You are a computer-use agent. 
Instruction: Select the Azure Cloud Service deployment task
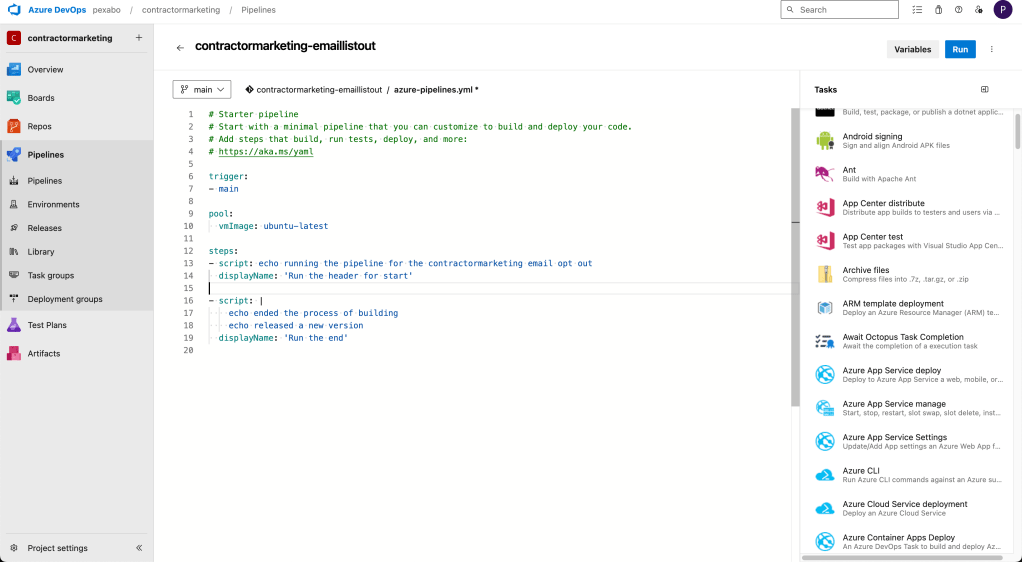coord(909,508)
